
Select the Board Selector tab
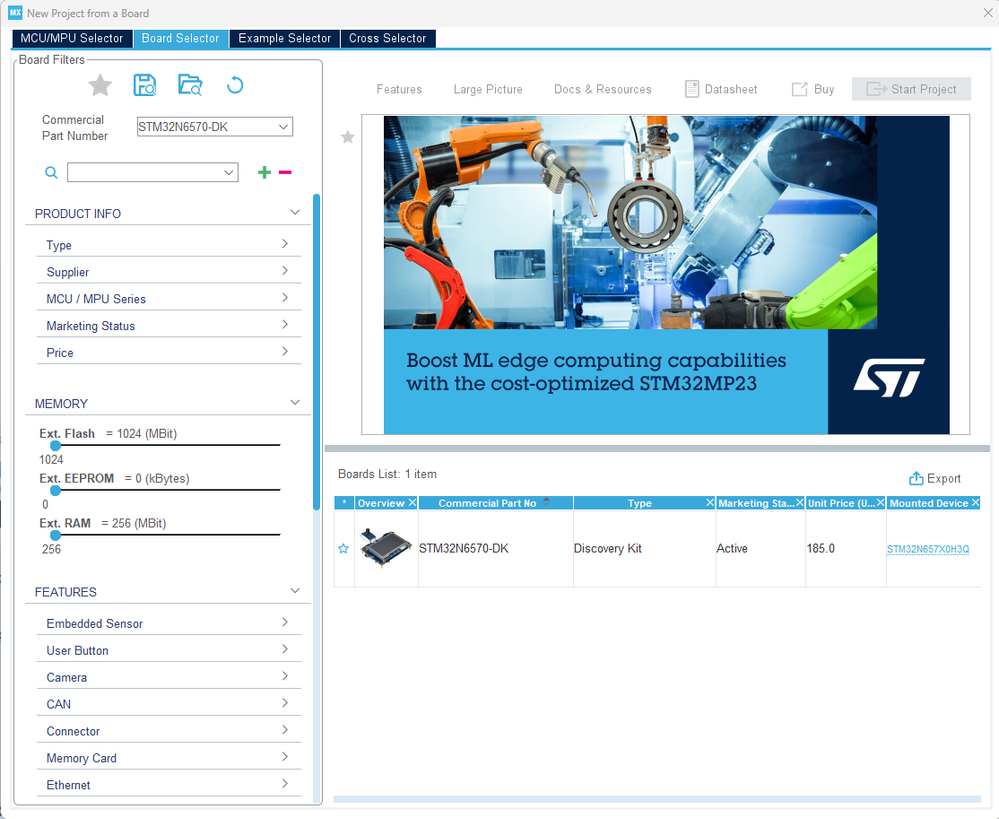[x=180, y=38]
